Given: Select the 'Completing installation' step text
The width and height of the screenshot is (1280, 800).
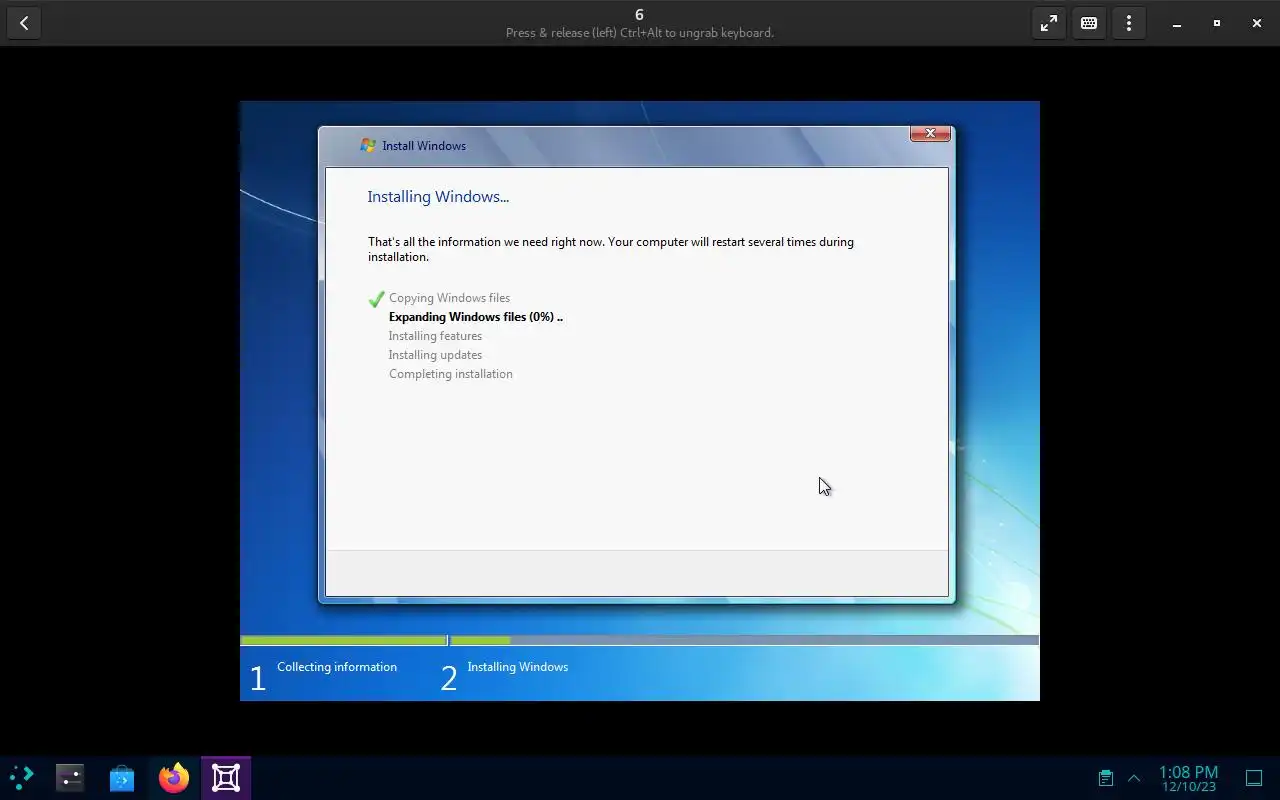Looking at the screenshot, I should 451,374.
